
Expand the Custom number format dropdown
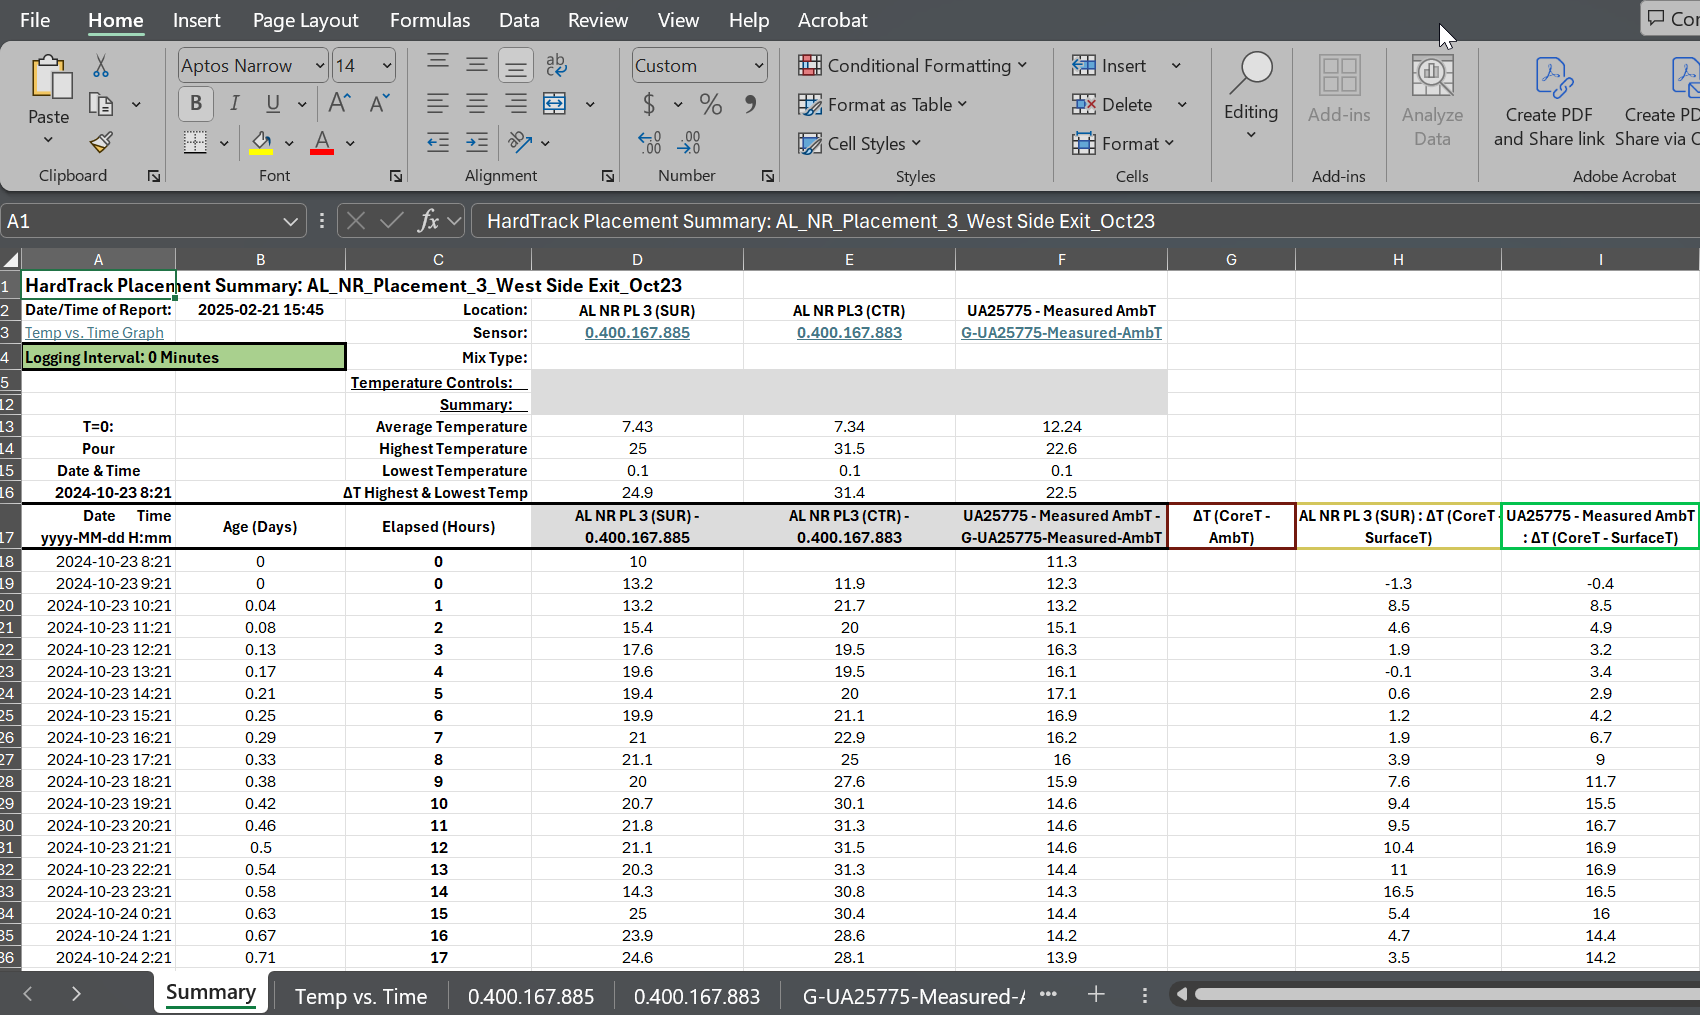758,66
